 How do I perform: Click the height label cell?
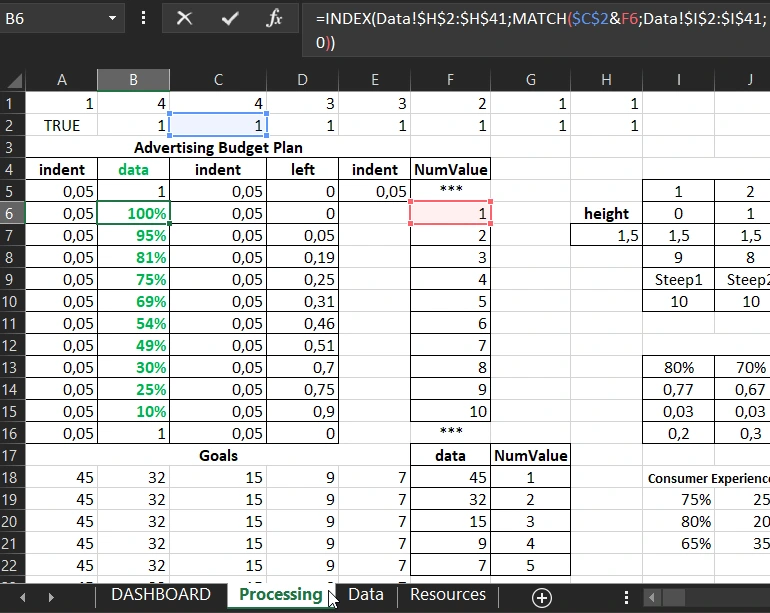pos(606,213)
